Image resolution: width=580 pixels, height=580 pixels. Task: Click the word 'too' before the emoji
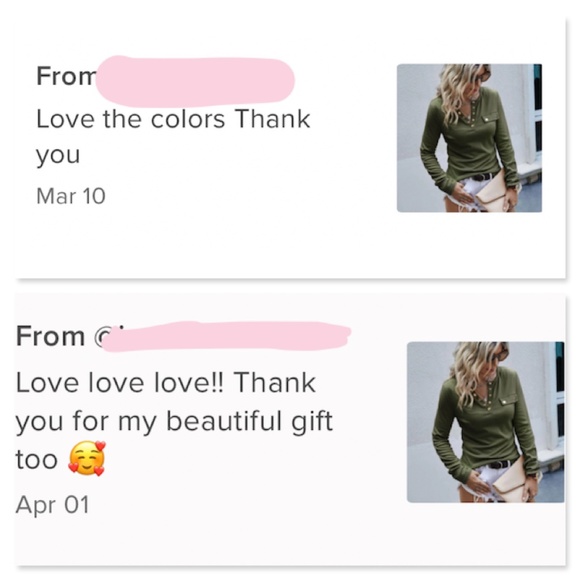pos(36,460)
